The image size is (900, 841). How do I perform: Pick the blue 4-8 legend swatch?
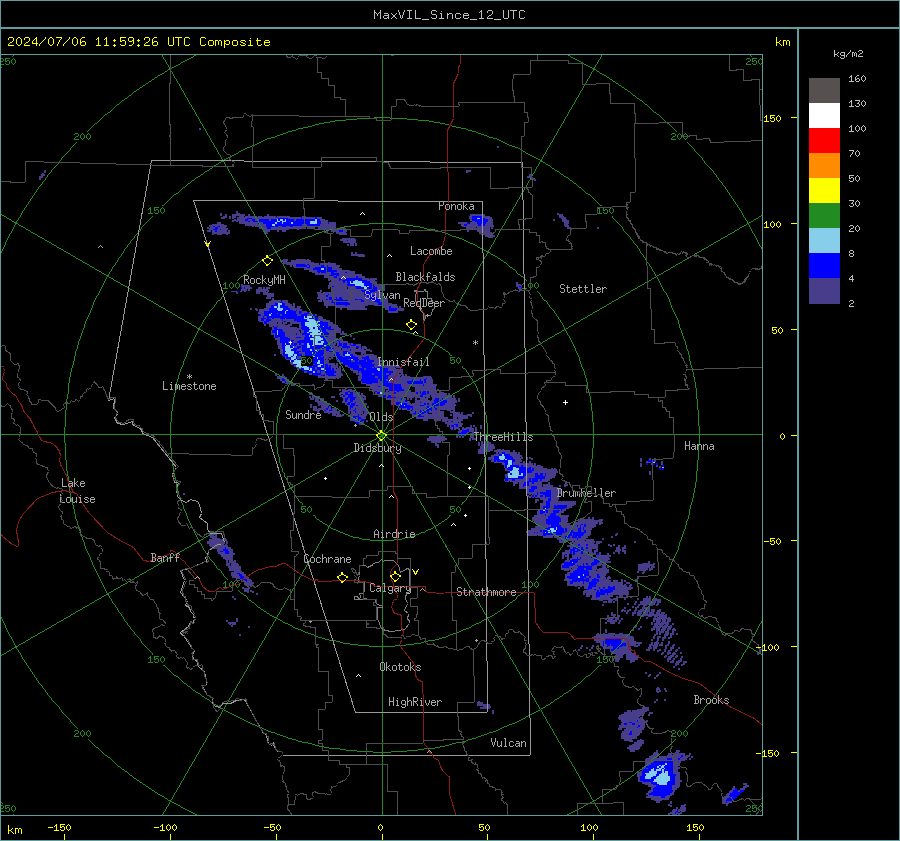tap(824, 265)
